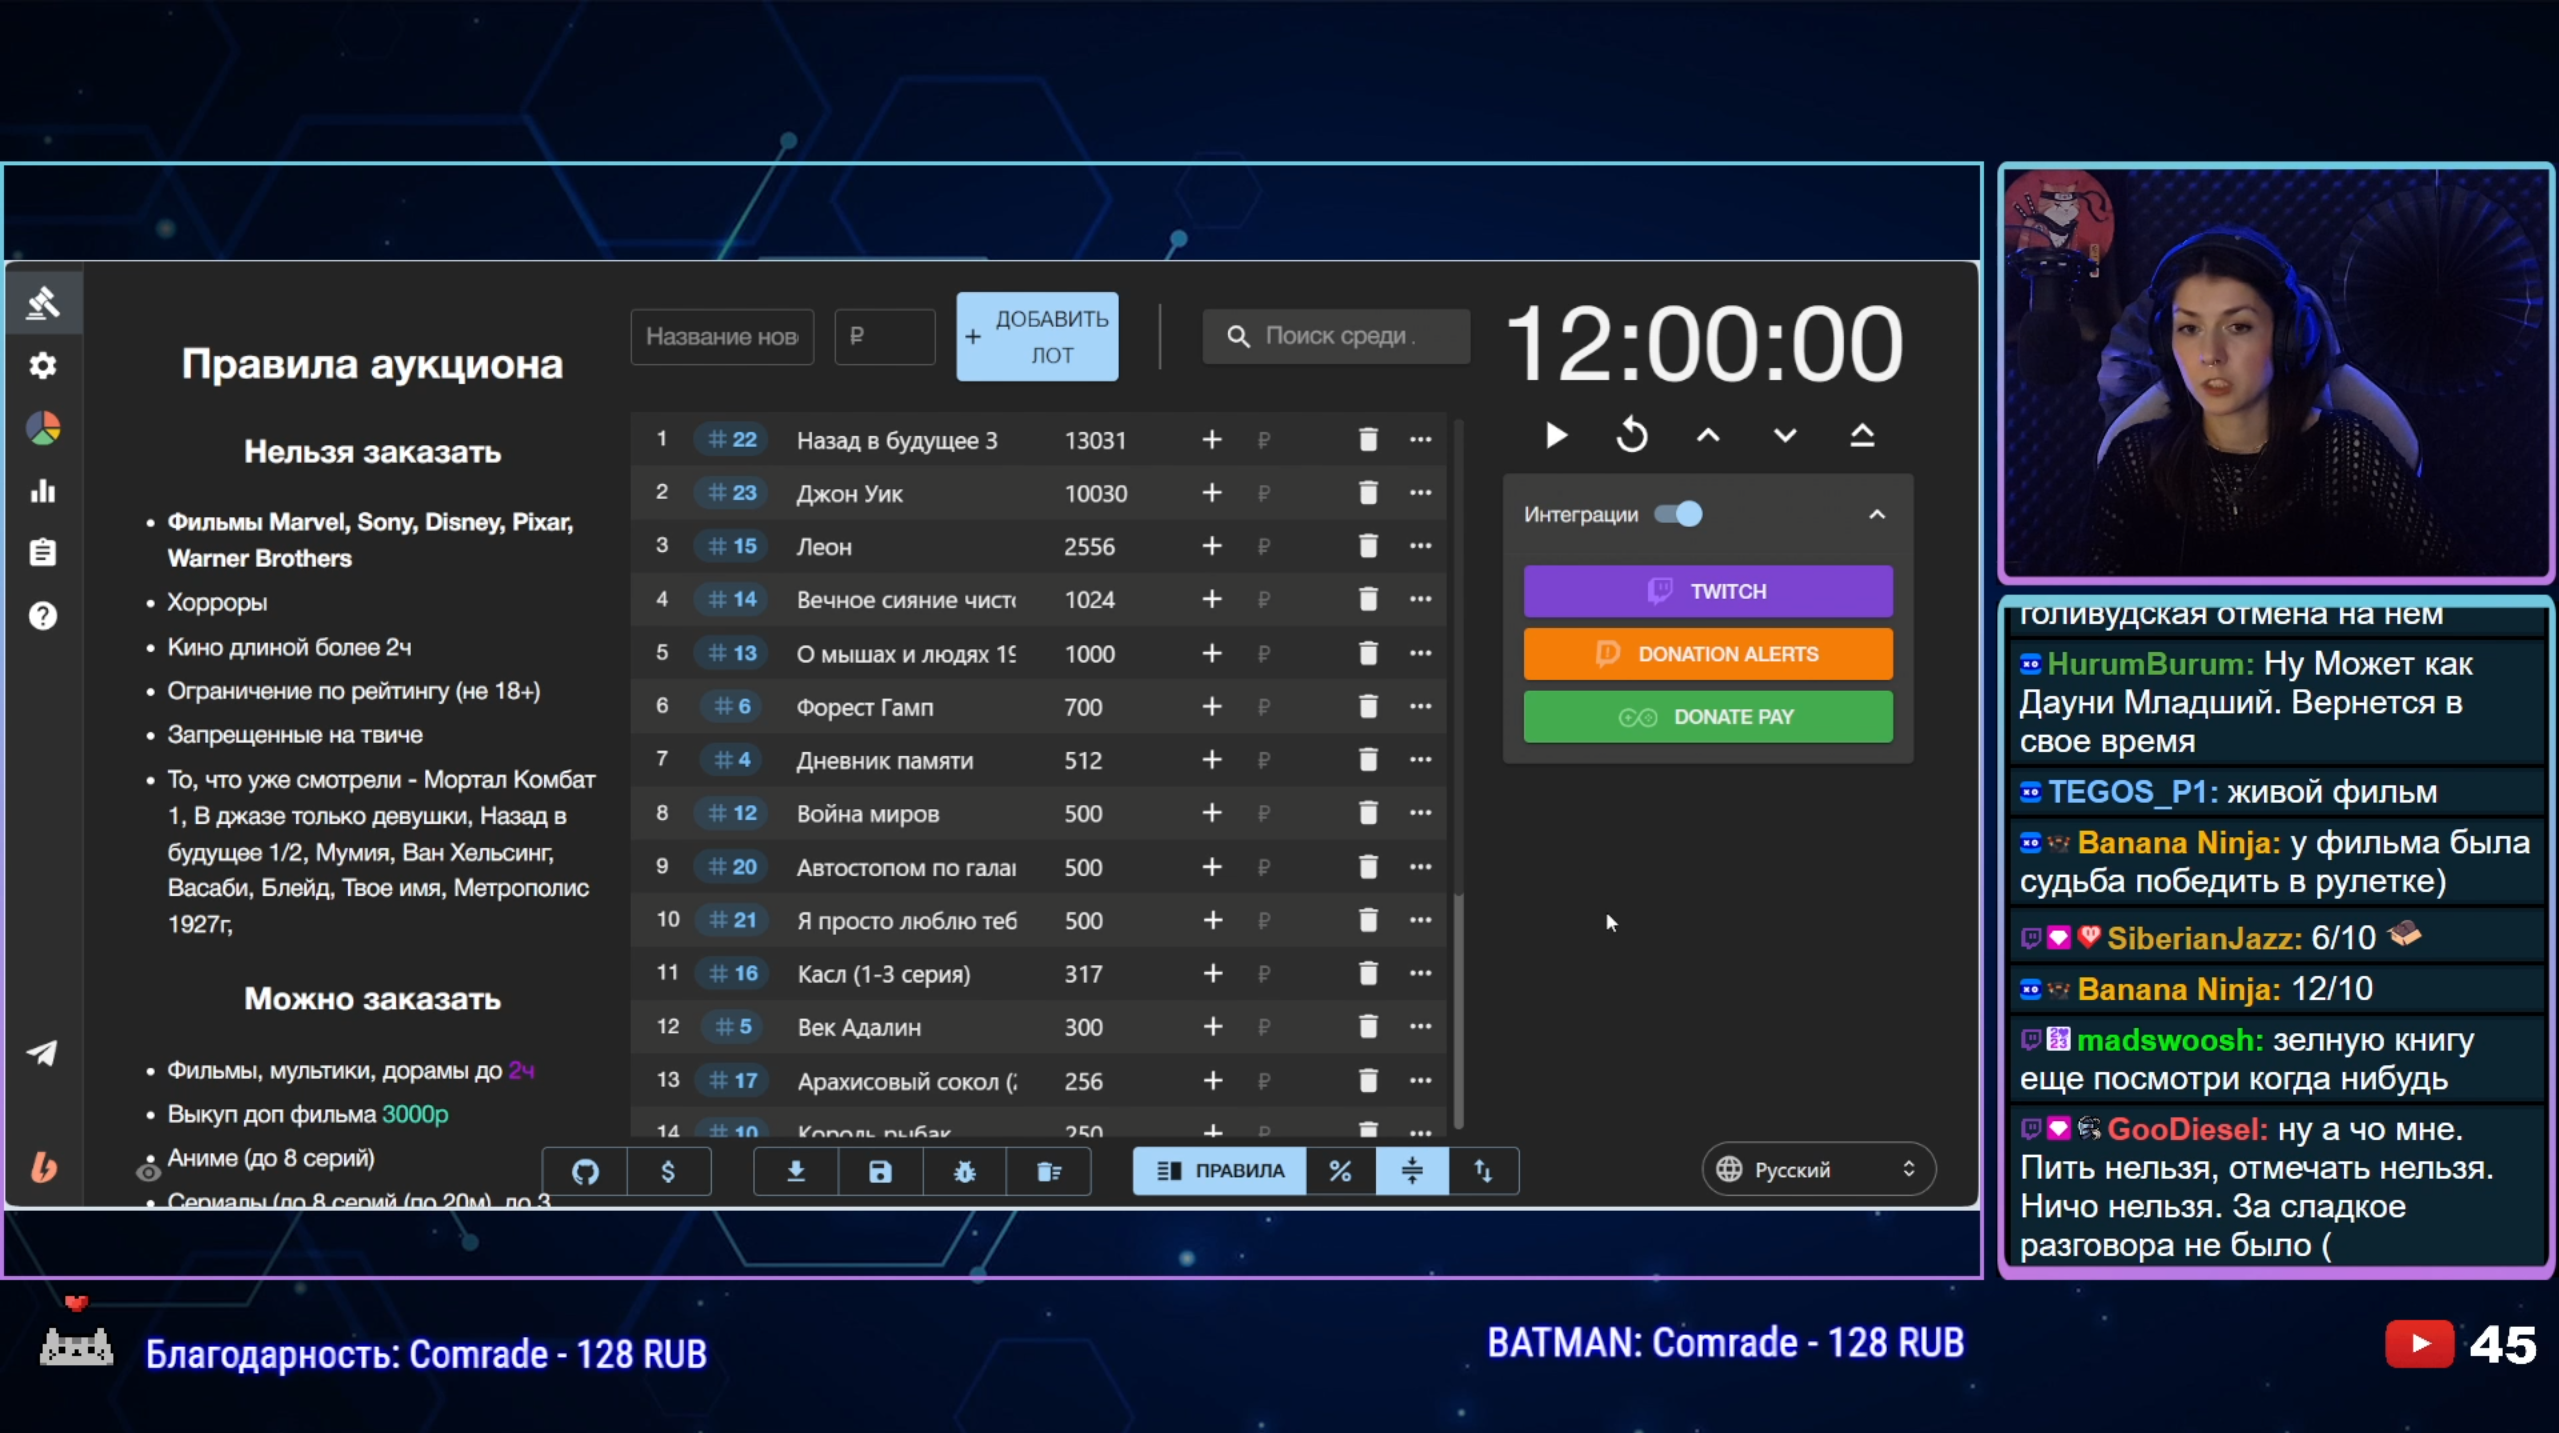Click the Telegram paper plane icon
Image resolution: width=2559 pixels, height=1433 pixels.
pyautogui.click(x=42, y=1053)
